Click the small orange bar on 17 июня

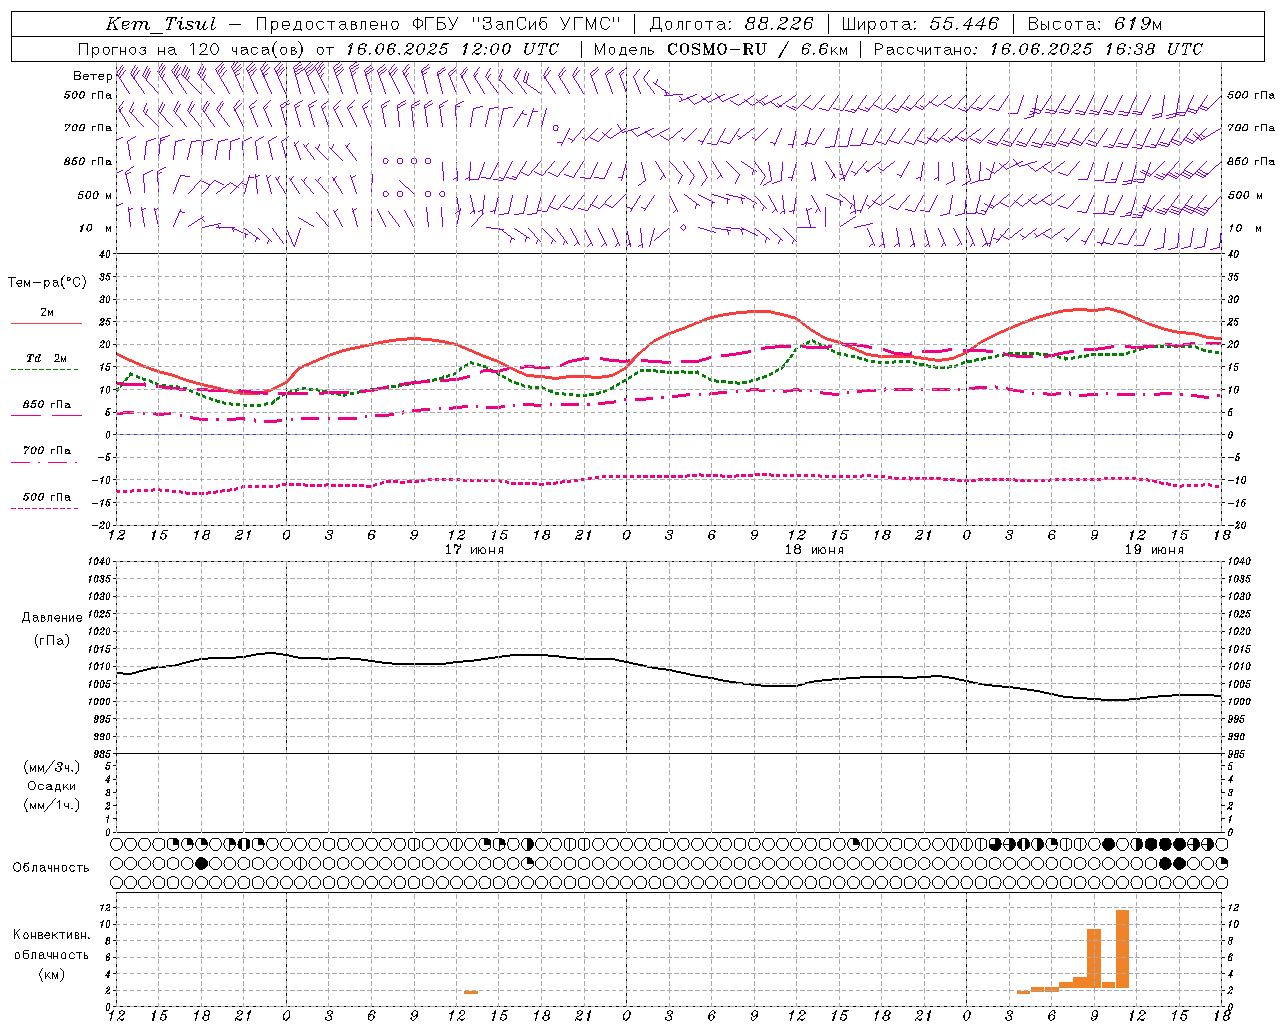pos(470,992)
